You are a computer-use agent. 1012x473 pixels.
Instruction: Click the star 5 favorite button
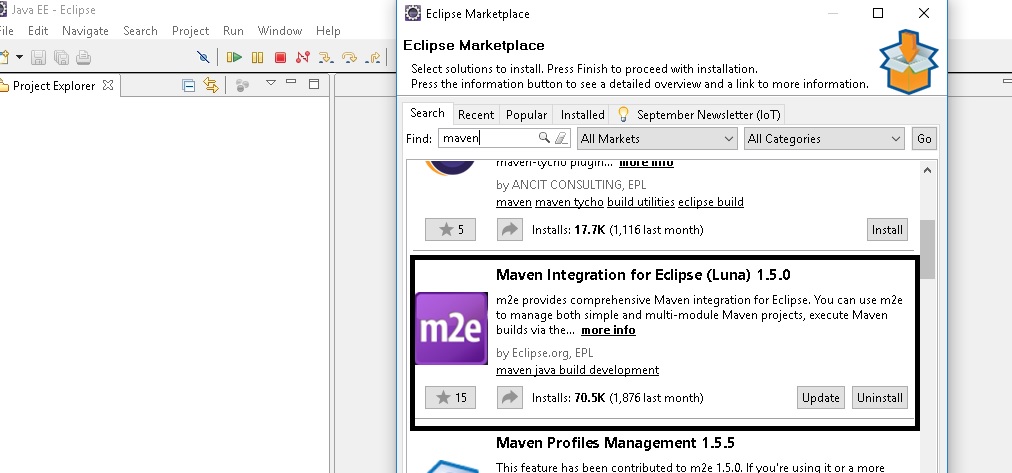click(450, 230)
